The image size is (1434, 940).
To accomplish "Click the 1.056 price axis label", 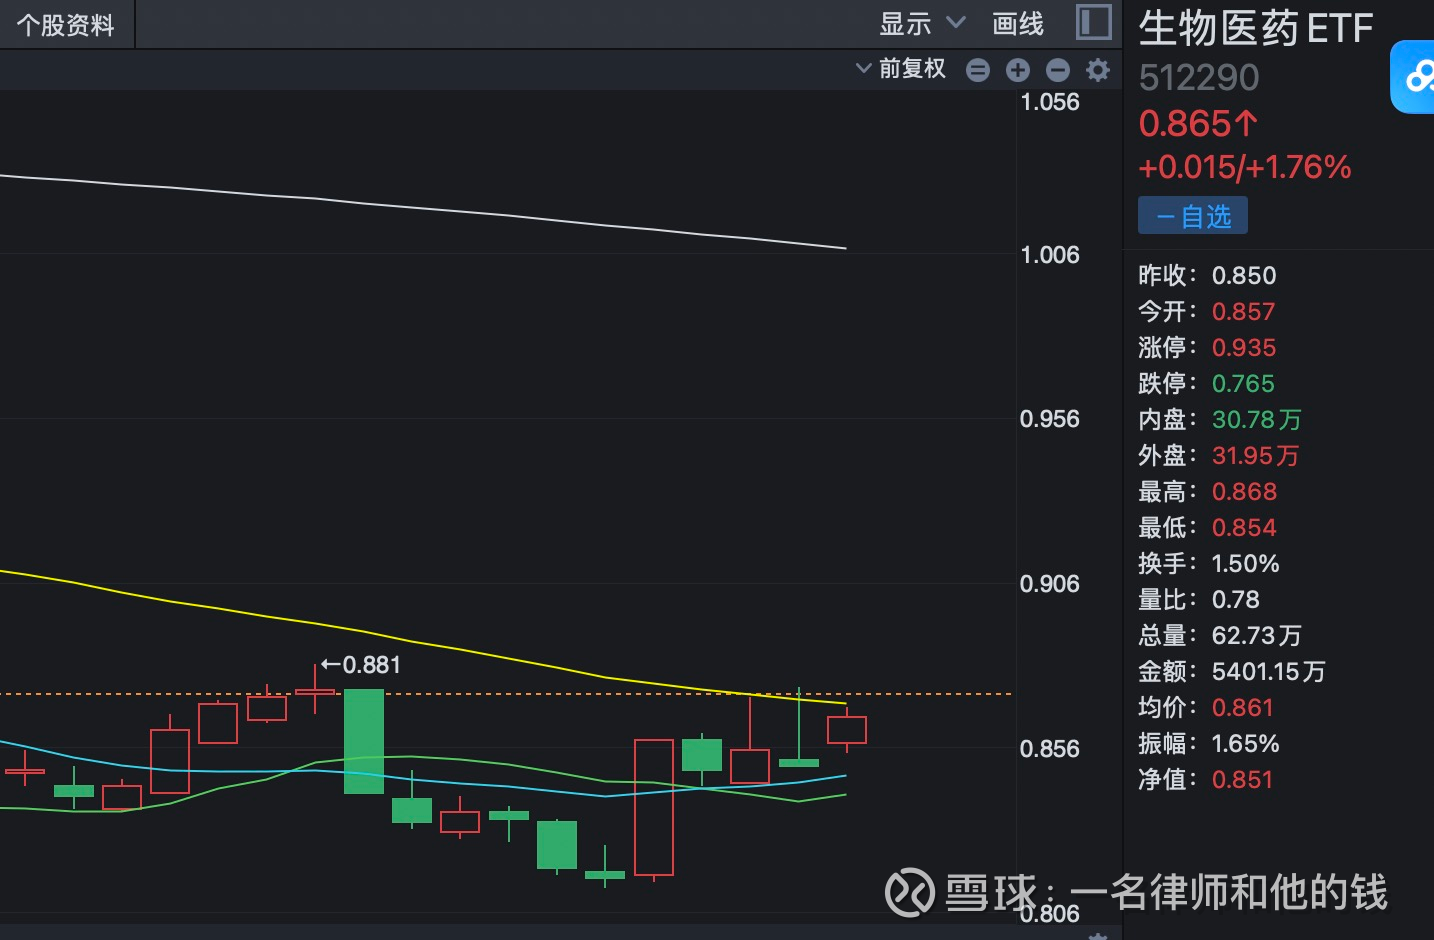I will pos(1049,102).
